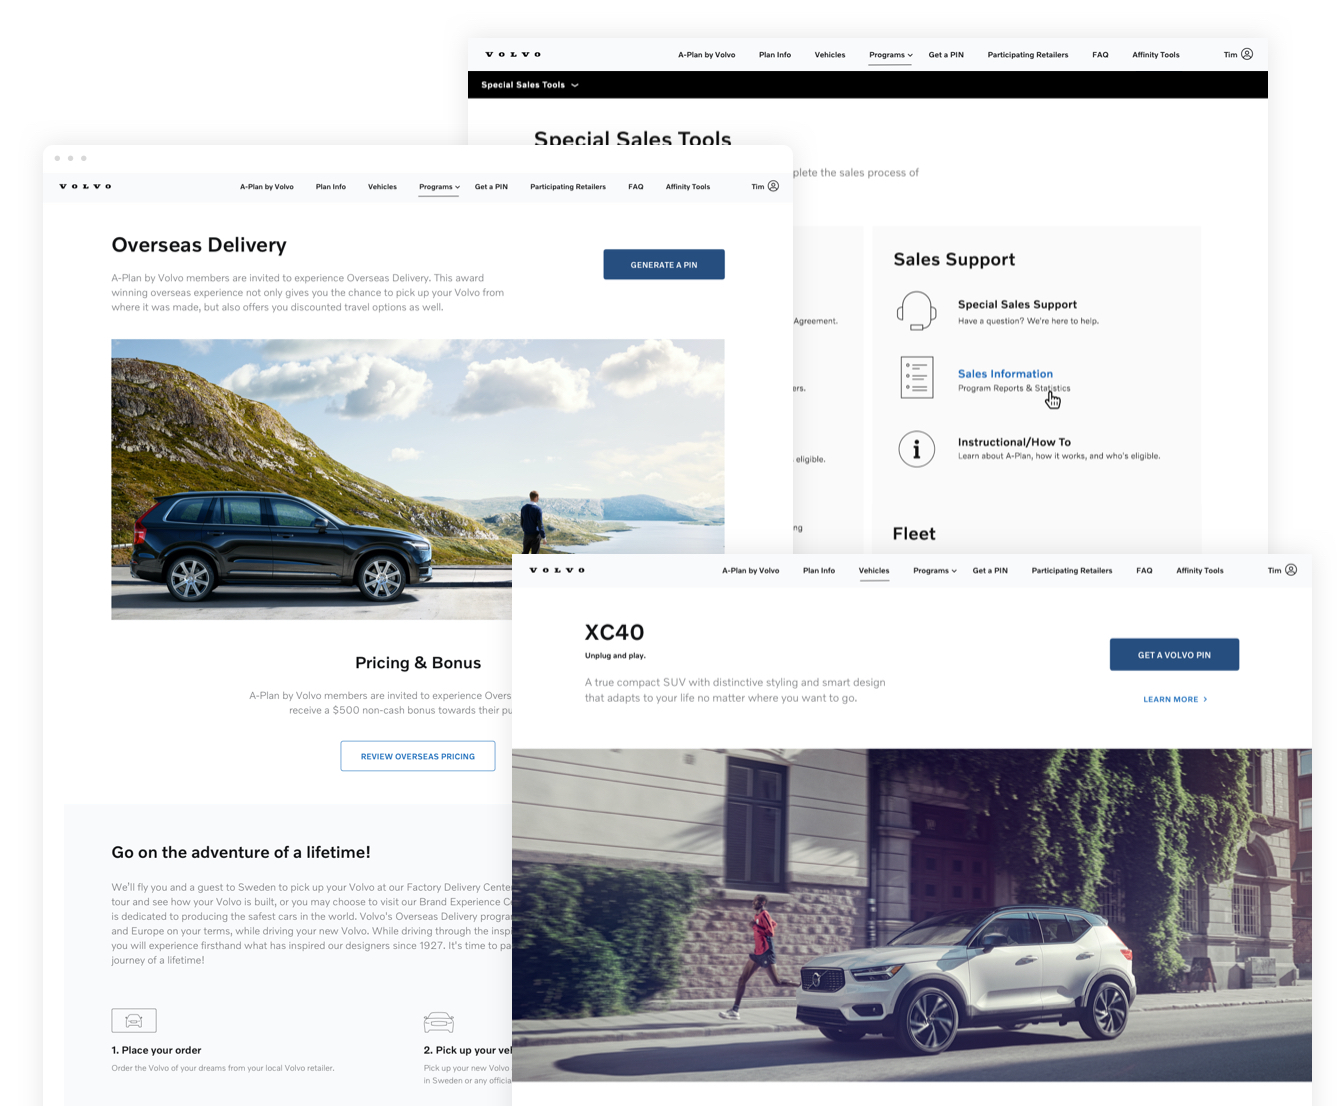Click the info icon next to Instructional/How To

click(916, 449)
